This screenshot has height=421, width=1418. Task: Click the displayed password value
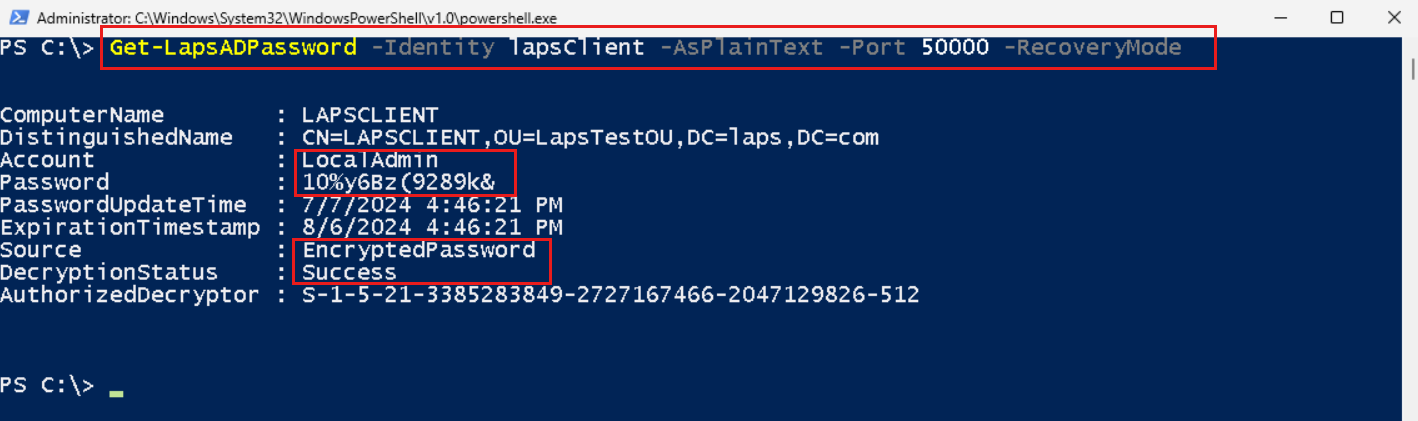(399, 183)
